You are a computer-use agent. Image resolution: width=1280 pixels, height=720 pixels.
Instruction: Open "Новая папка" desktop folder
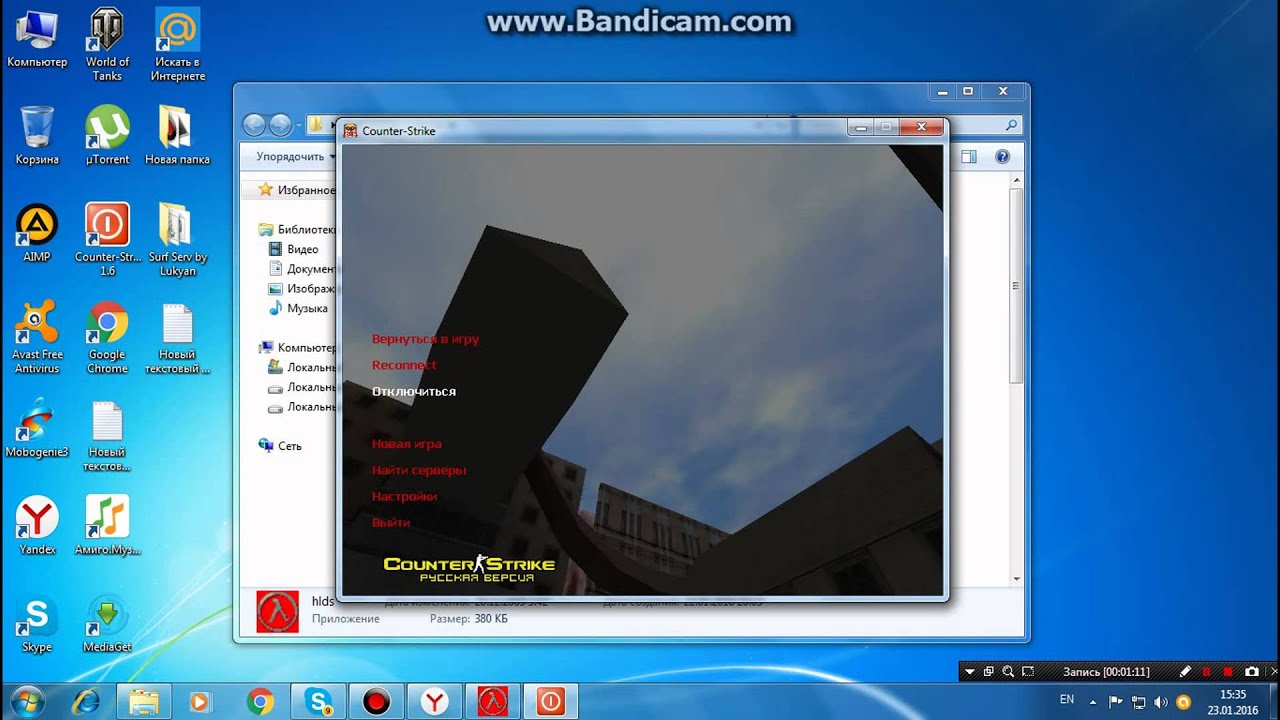[x=177, y=135]
